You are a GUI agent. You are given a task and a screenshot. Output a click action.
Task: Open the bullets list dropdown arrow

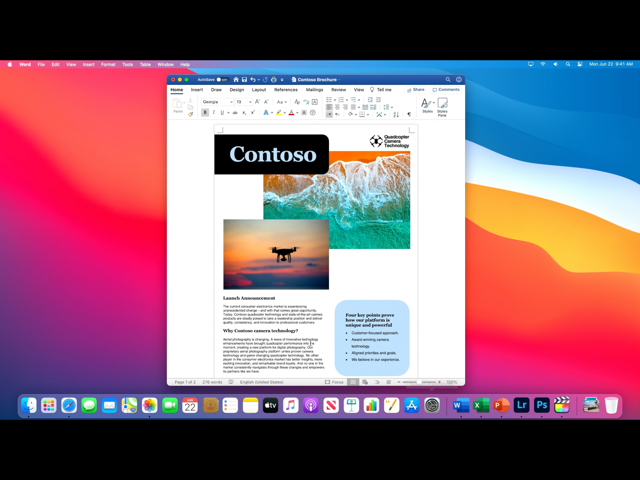[x=335, y=100]
